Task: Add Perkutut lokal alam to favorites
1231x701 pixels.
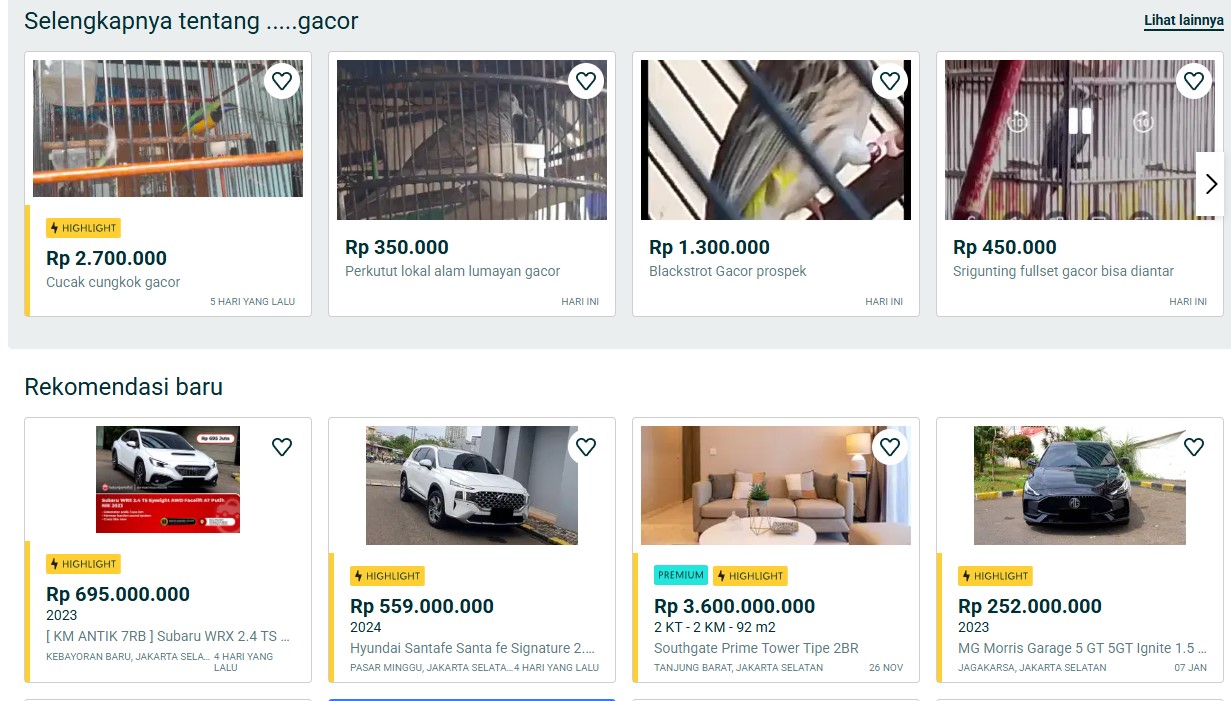Action: [x=586, y=80]
